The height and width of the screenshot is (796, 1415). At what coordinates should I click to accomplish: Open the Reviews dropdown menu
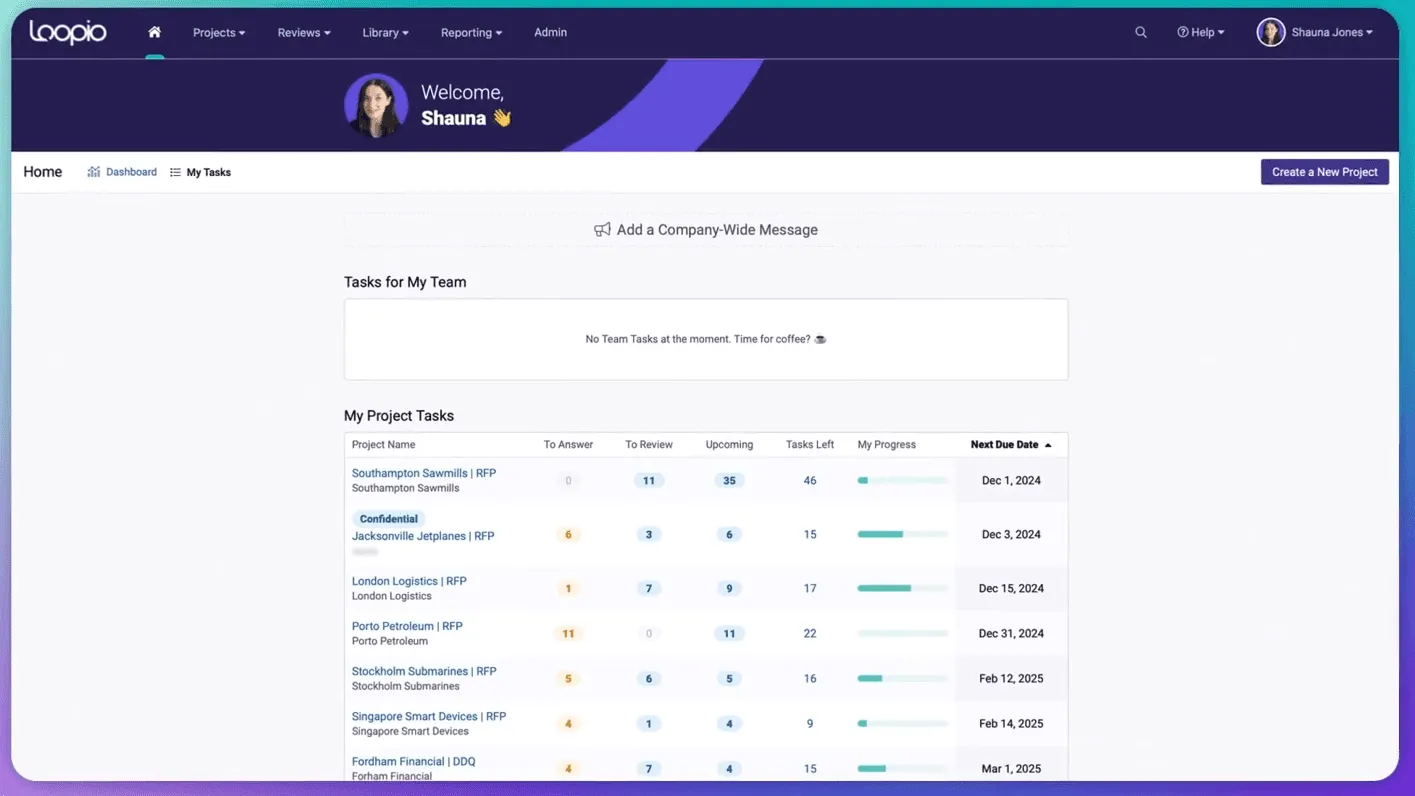pos(304,32)
